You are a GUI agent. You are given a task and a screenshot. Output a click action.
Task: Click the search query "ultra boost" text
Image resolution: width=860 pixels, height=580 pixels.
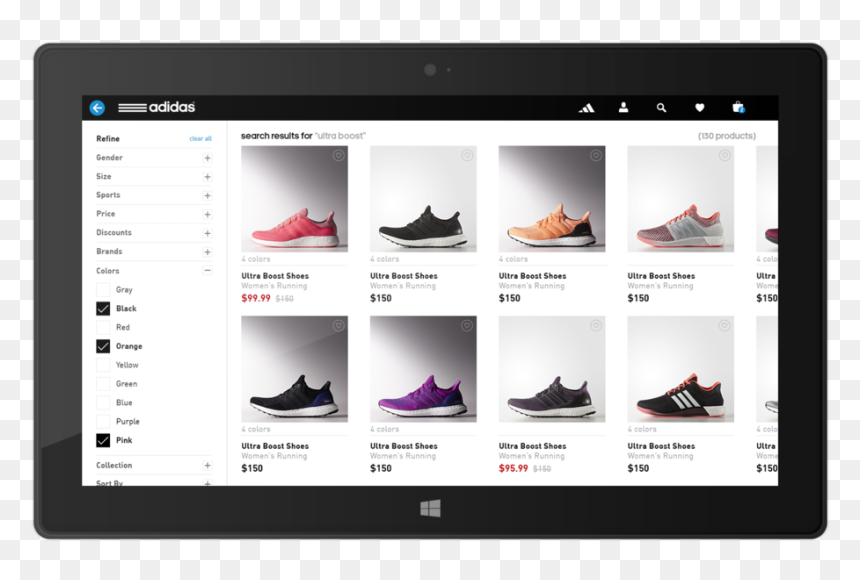pyautogui.click(x=340, y=136)
